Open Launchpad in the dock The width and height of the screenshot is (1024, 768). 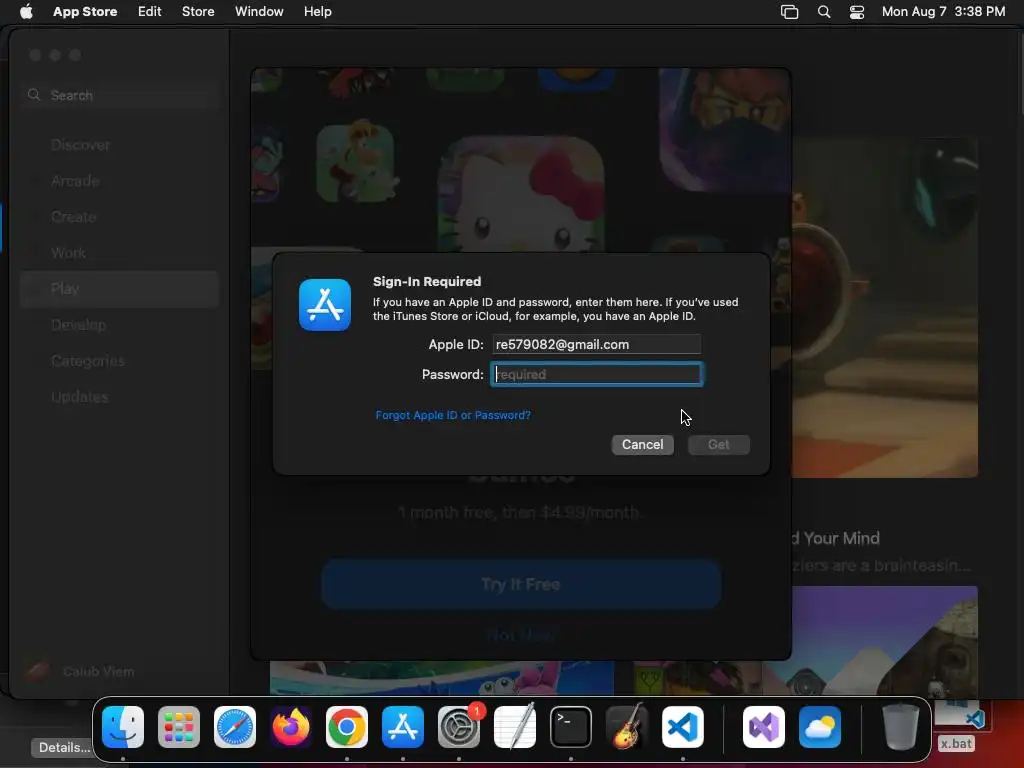(179, 727)
